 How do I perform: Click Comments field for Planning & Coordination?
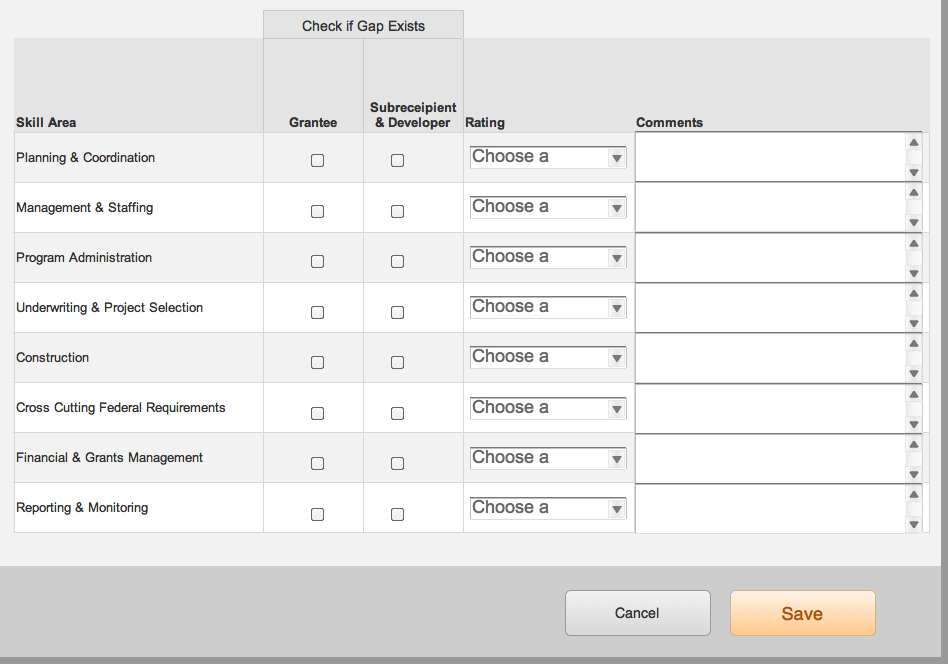(x=769, y=157)
